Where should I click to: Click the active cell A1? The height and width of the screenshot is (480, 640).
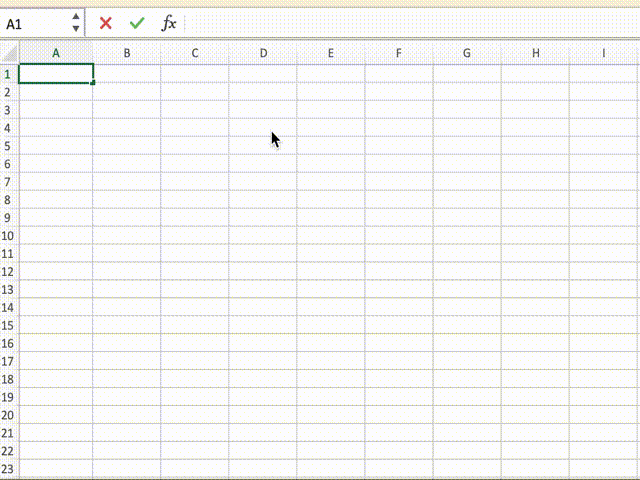pyautogui.click(x=56, y=73)
